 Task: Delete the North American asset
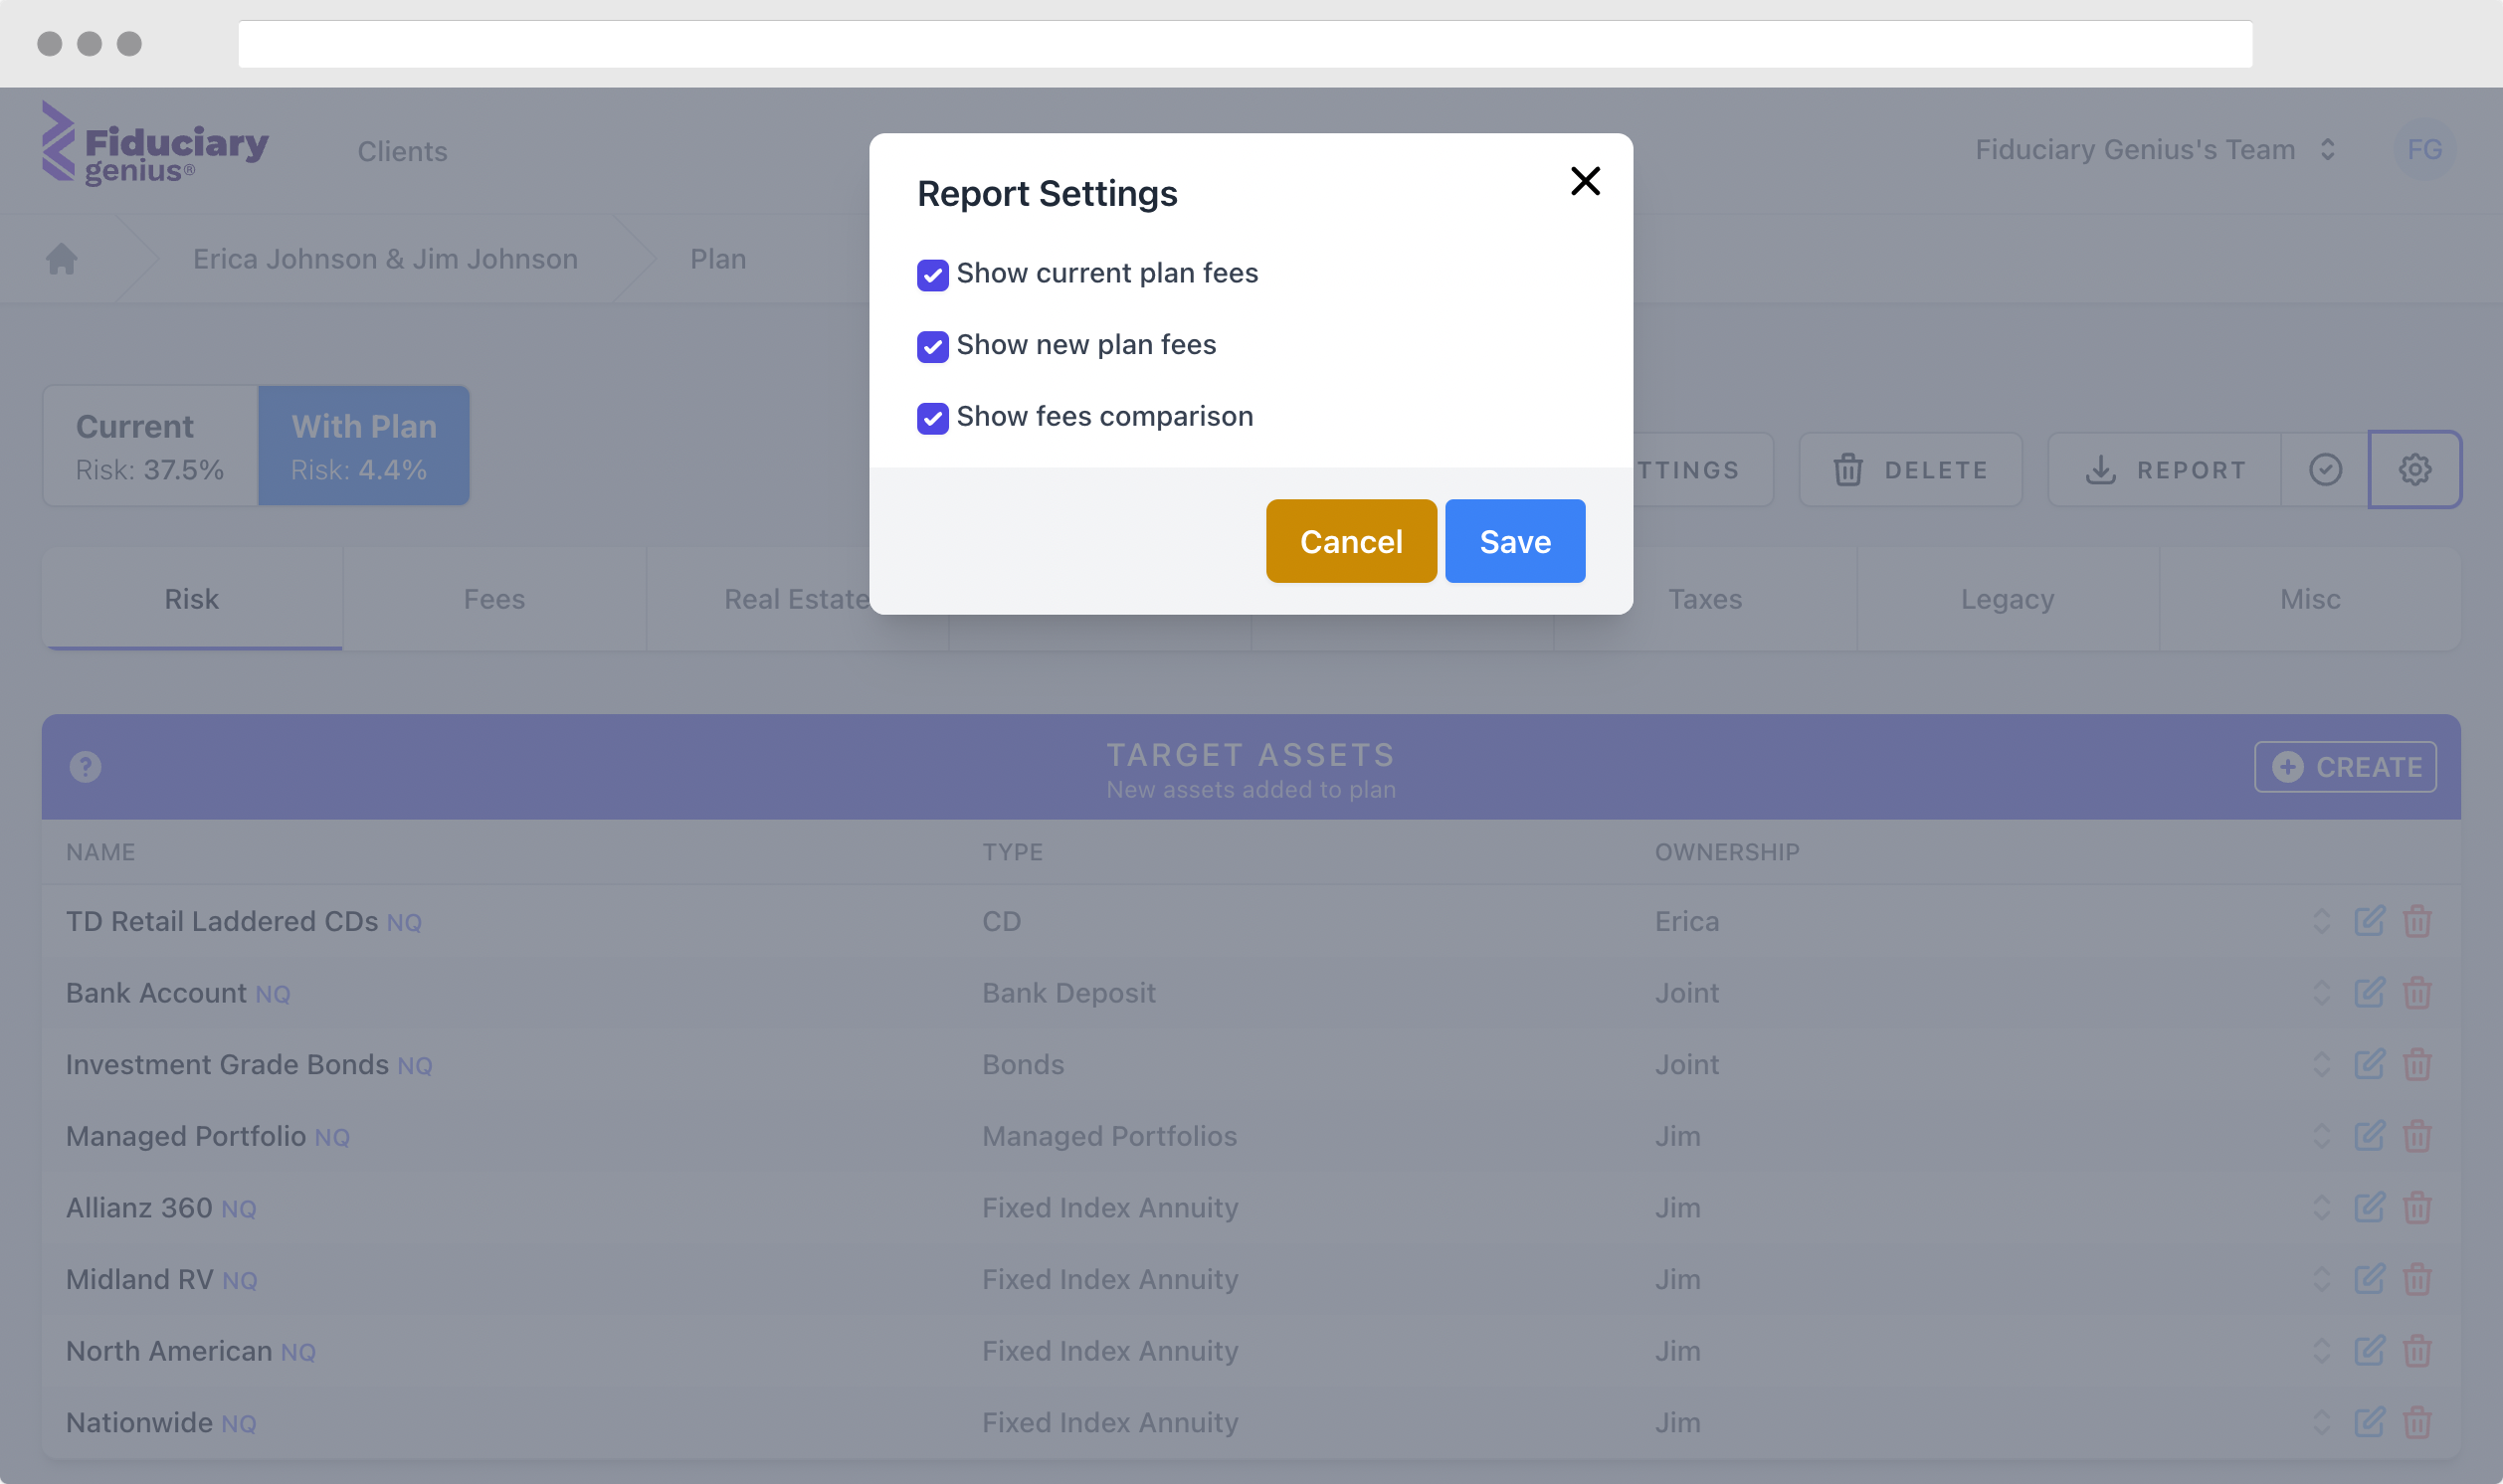pyautogui.click(x=2417, y=1350)
